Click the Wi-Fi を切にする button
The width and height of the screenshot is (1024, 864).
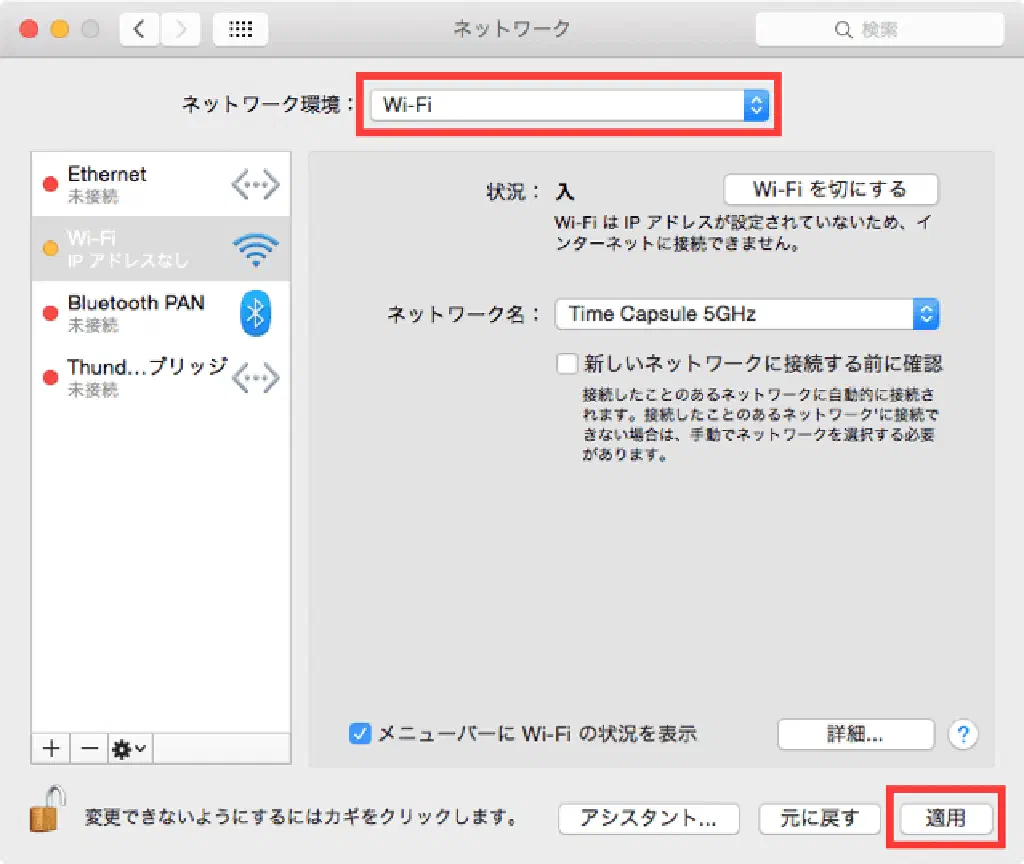(x=830, y=189)
